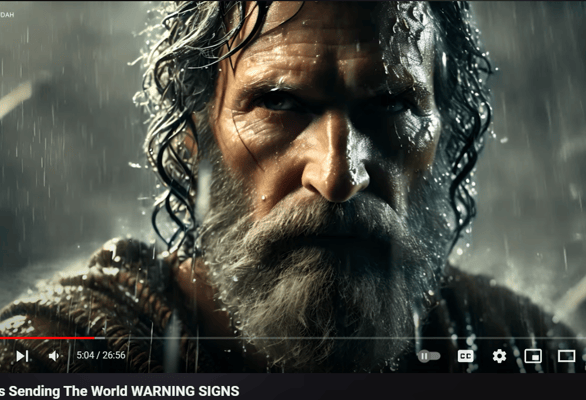This screenshot has height=400, width=586.
Task: Mute the video volume
Action: pyautogui.click(x=54, y=356)
